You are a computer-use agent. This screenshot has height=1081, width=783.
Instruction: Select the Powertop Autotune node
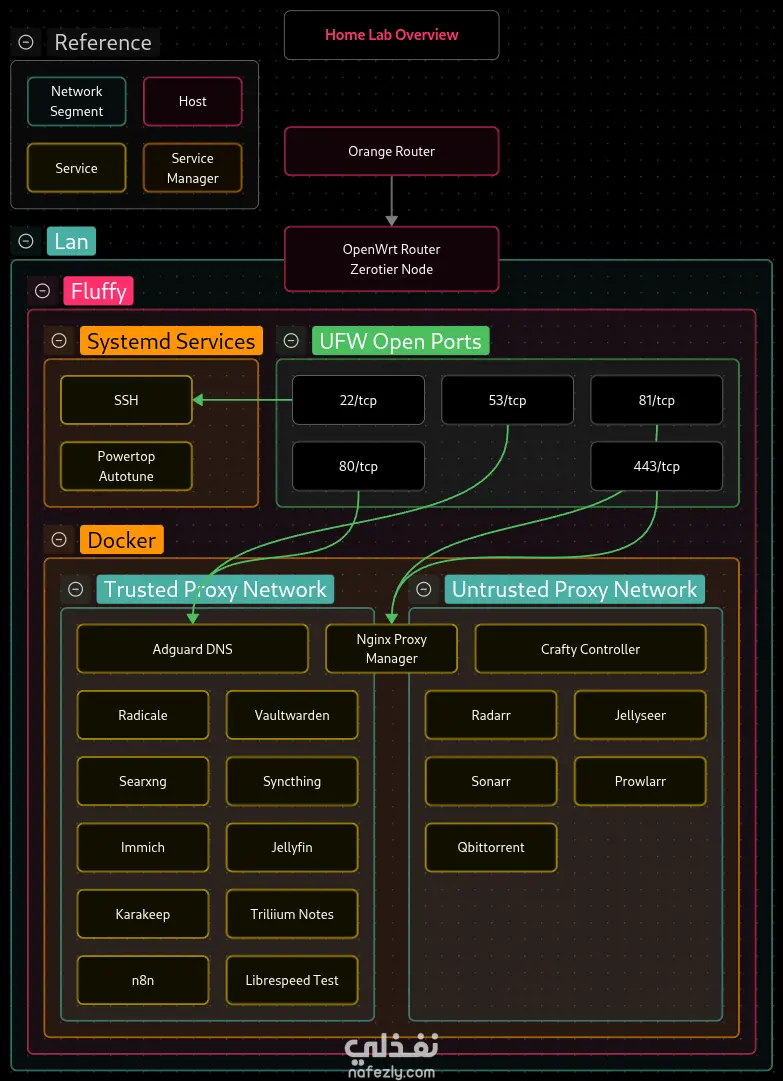126,466
